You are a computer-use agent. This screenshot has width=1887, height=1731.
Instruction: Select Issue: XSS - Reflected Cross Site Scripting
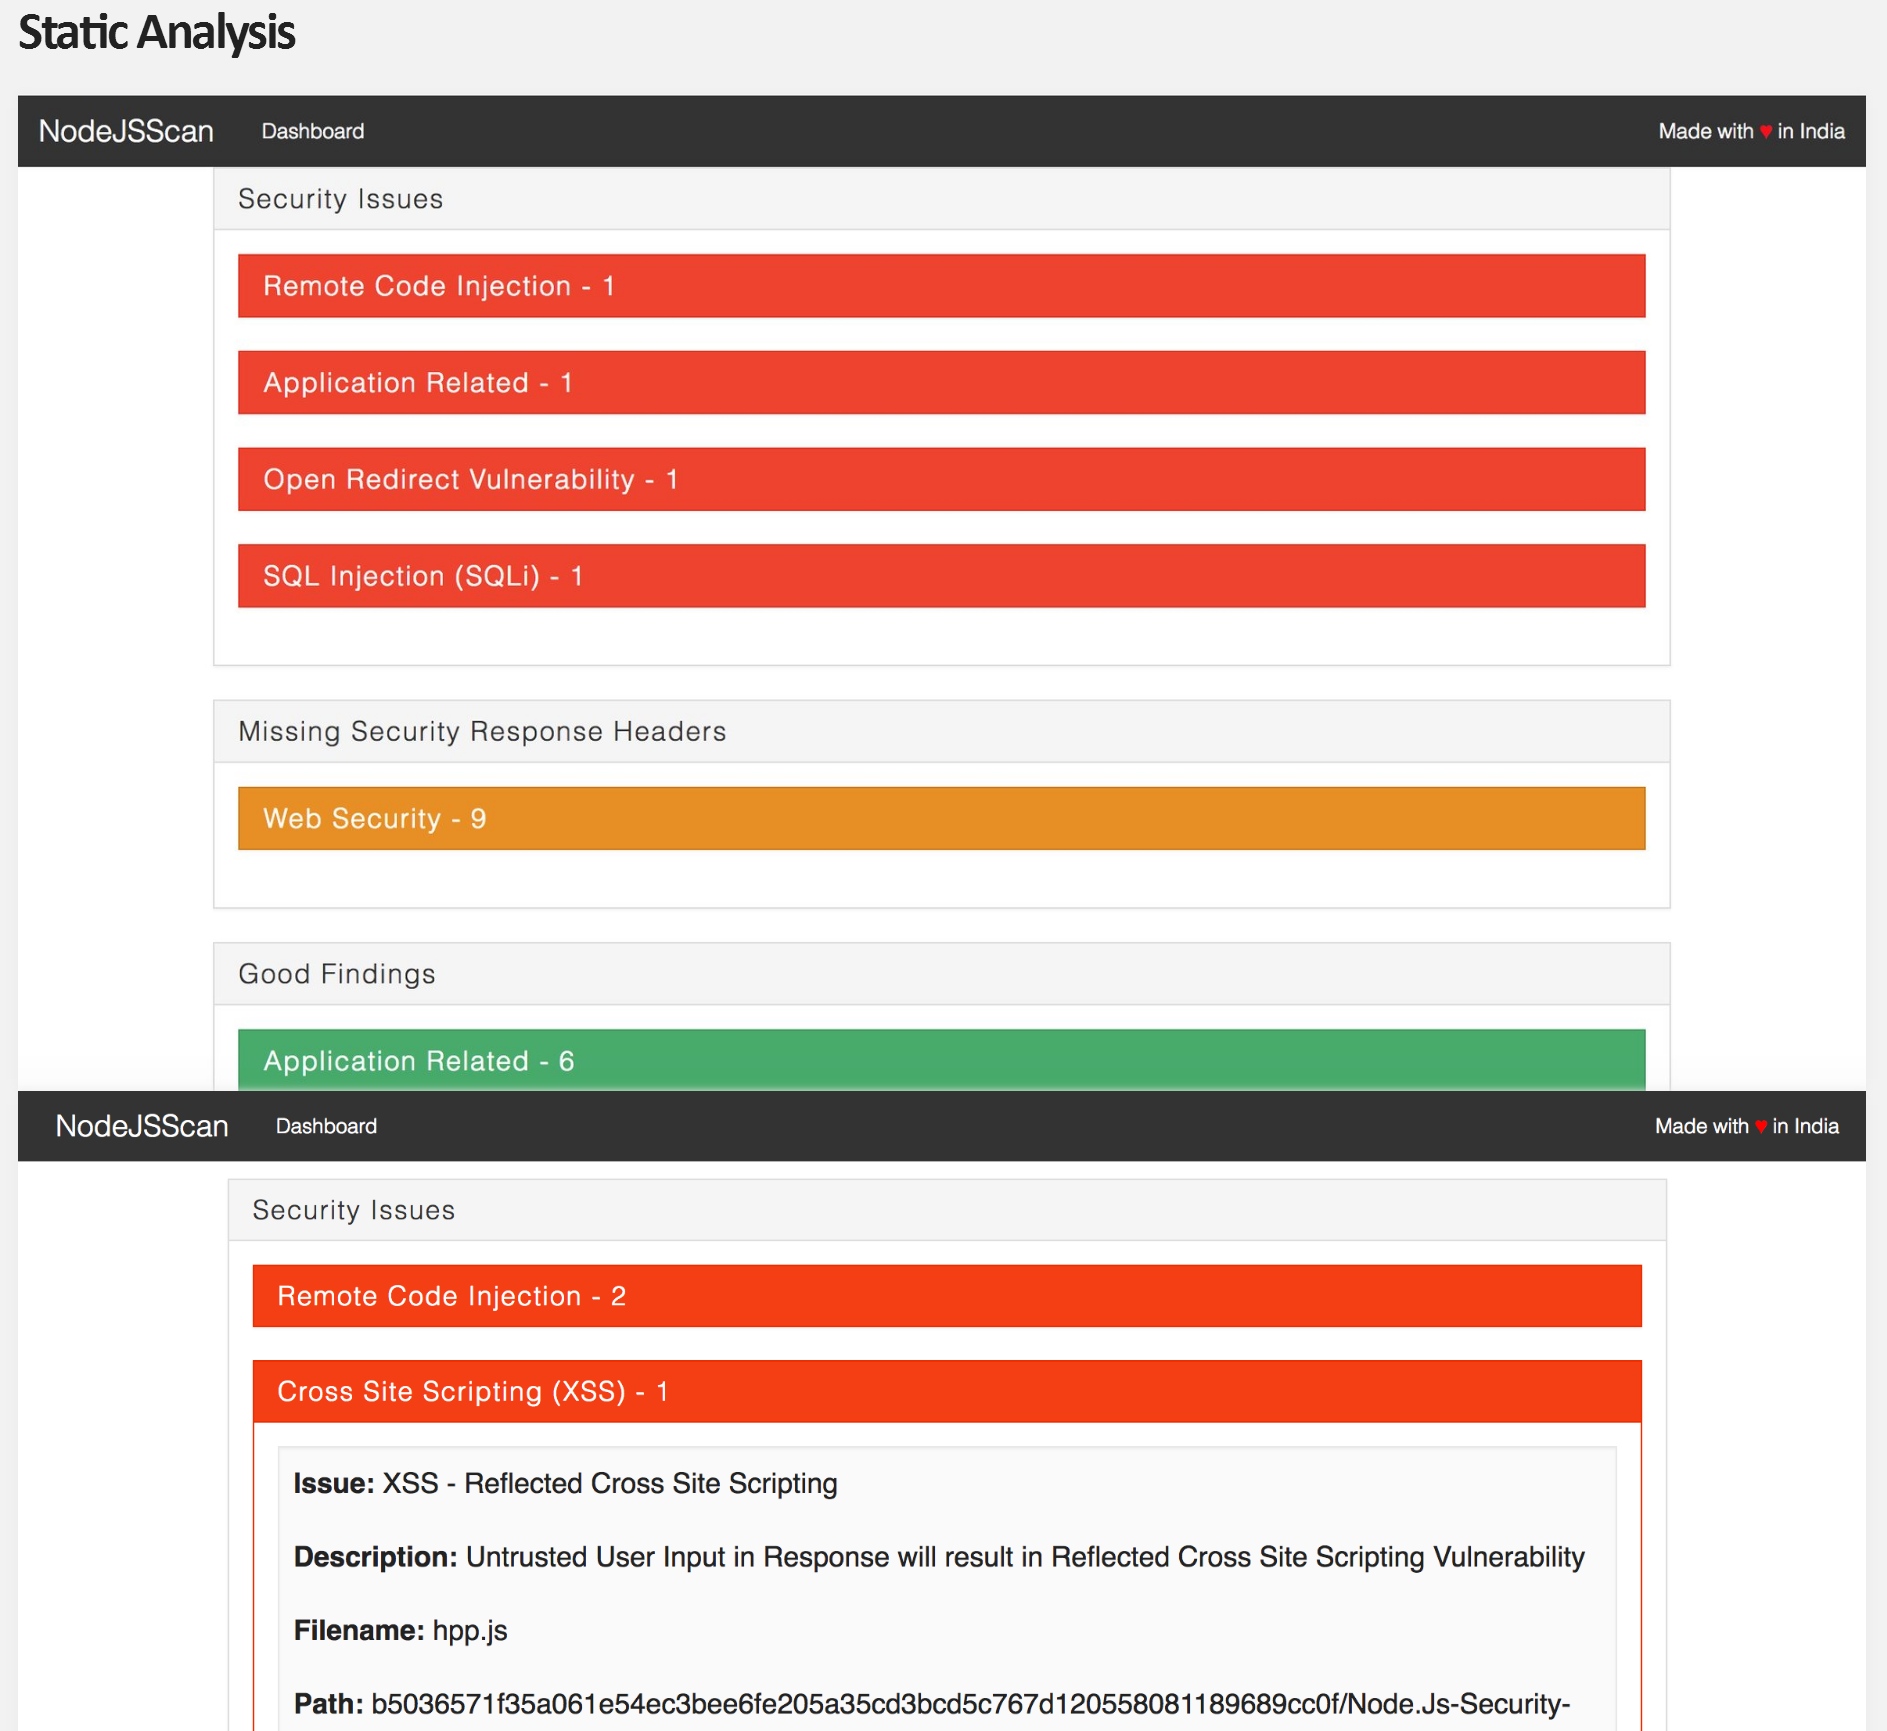click(x=565, y=1483)
